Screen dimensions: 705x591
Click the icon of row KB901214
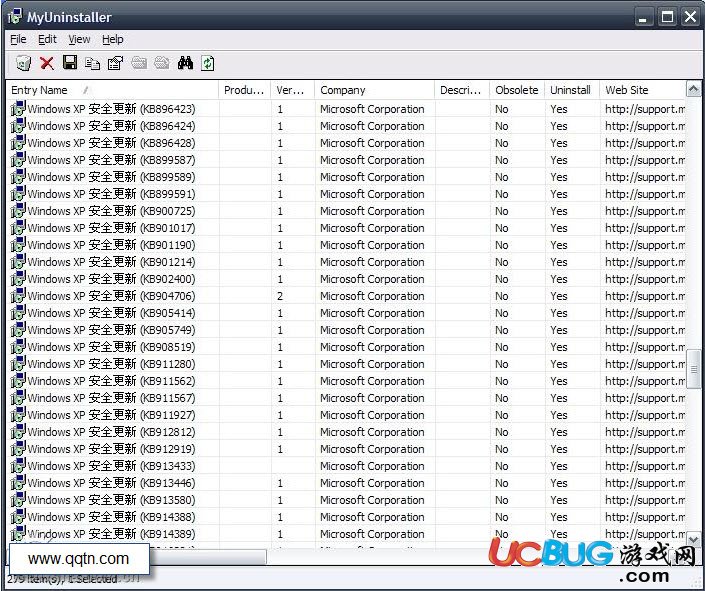click(18, 262)
